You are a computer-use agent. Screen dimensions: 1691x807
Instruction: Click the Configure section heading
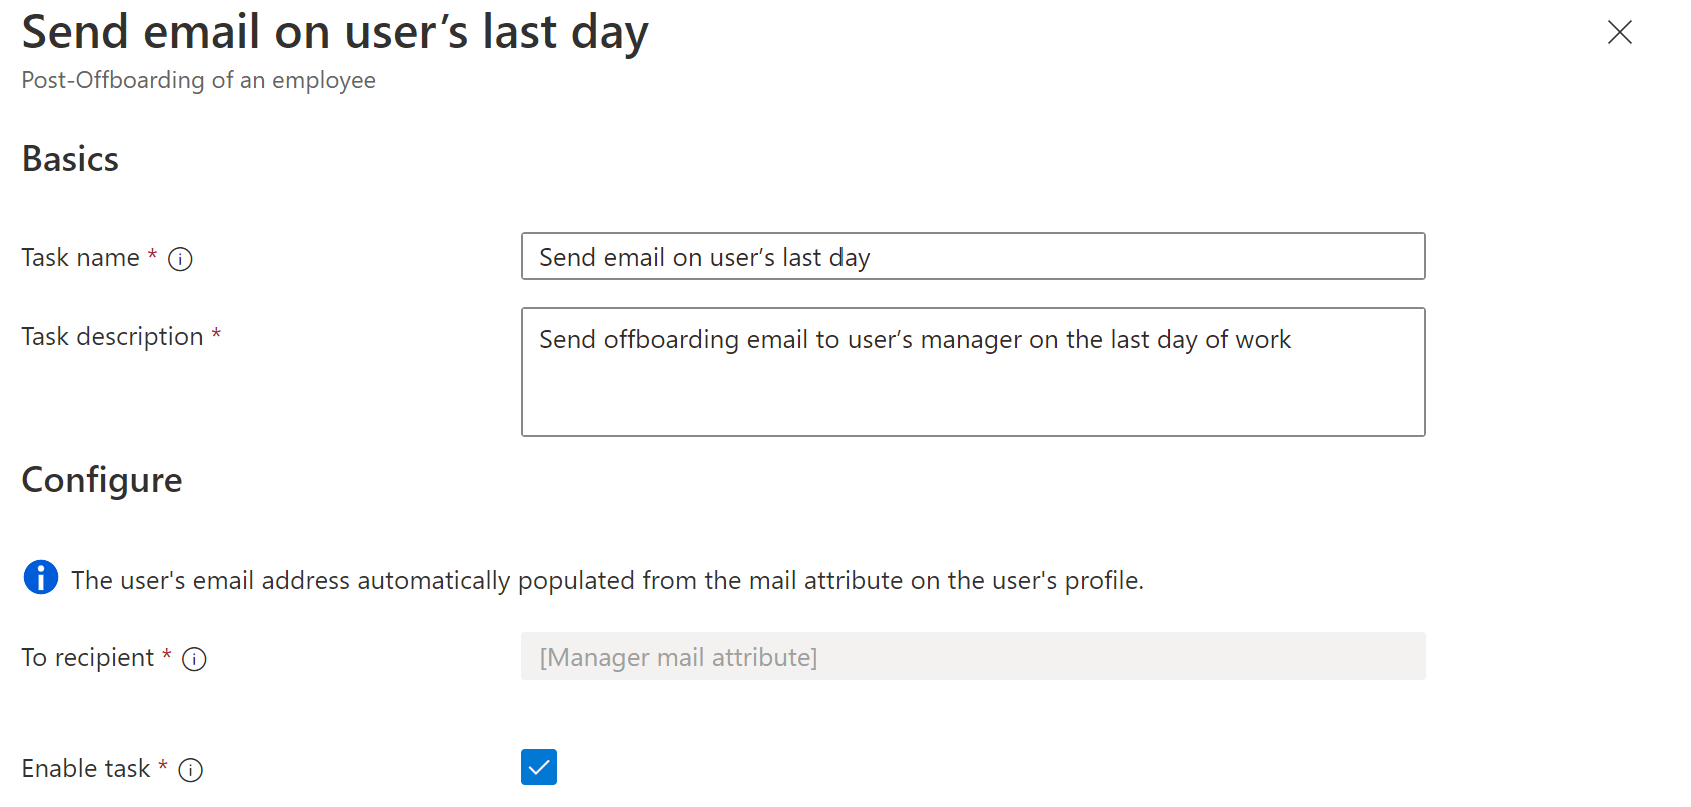pos(101,480)
